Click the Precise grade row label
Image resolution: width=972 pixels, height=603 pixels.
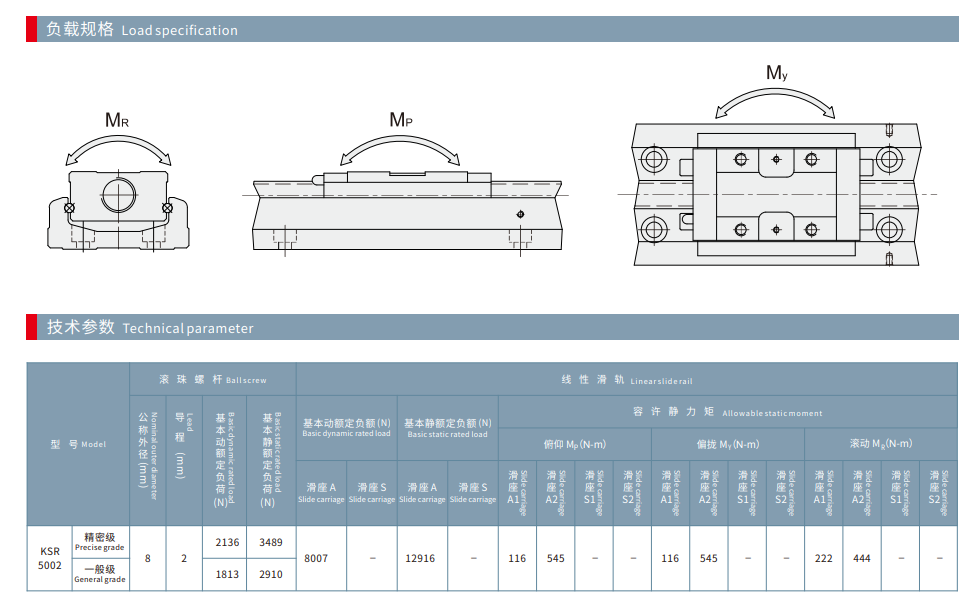click(x=100, y=542)
